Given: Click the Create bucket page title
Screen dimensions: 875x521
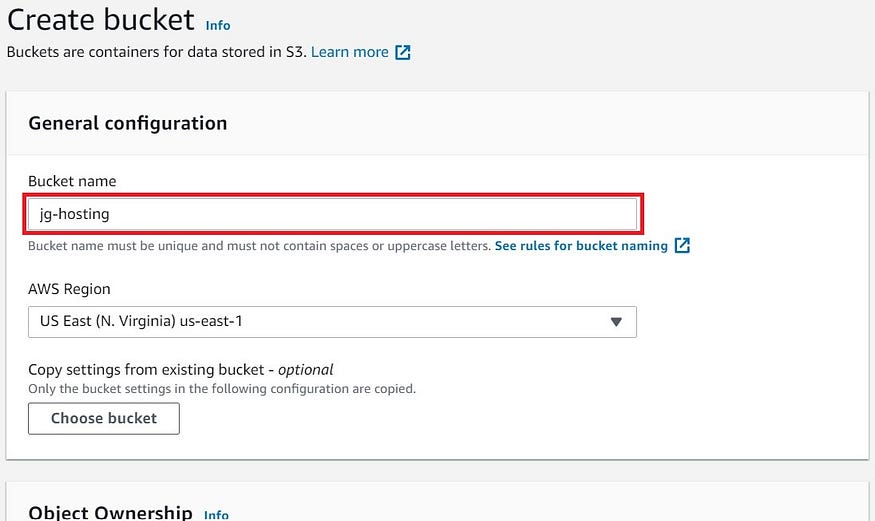Looking at the screenshot, I should click(101, 20).
